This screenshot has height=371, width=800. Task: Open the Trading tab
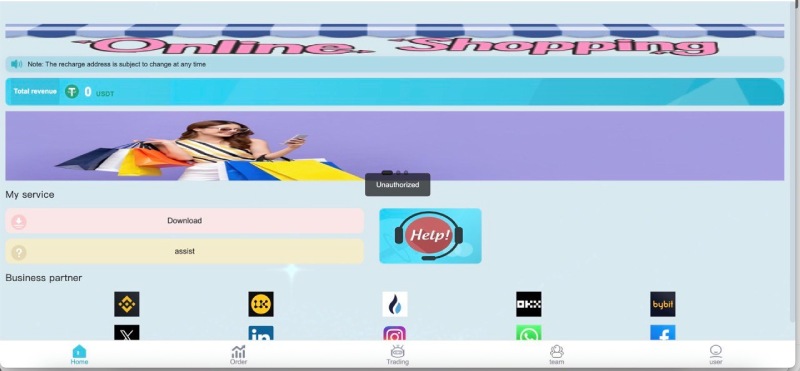click(397, 355)
